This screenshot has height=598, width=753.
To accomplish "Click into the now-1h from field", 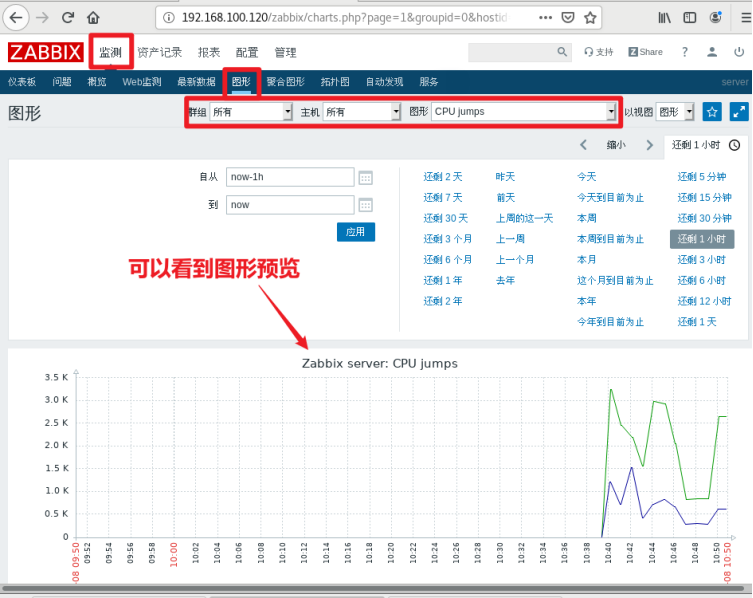I will pyautogui.click(x=291, y=177).
